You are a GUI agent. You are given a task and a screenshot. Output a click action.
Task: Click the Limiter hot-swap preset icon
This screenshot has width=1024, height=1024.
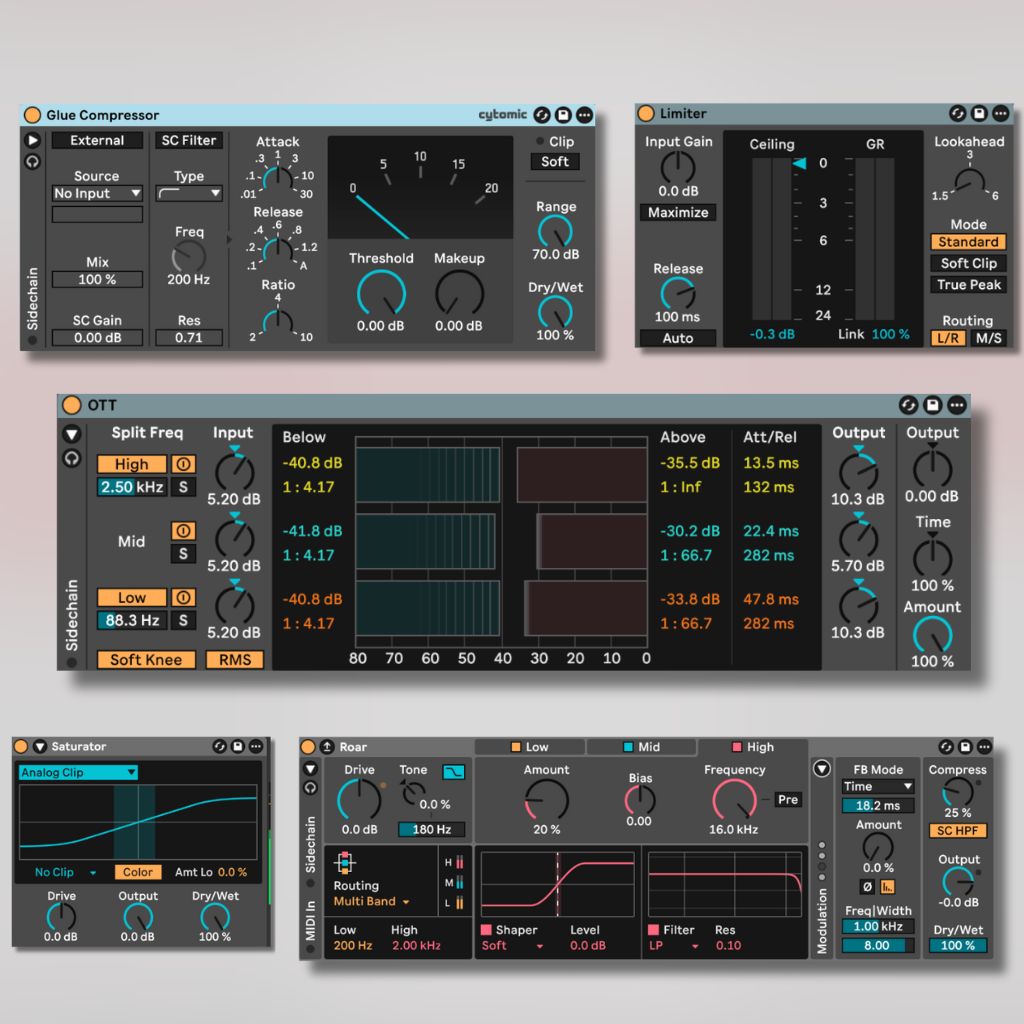(x=957, y=114)
